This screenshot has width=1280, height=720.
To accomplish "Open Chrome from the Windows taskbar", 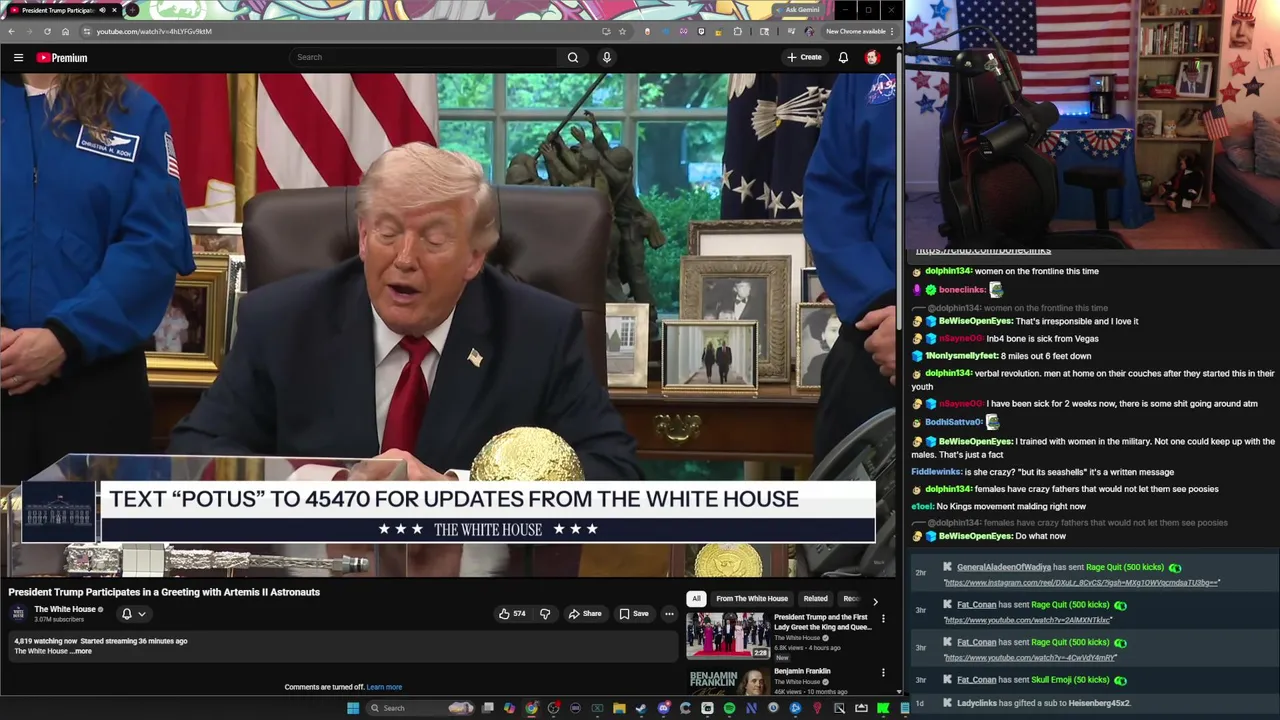I will [x=531, y=708].
